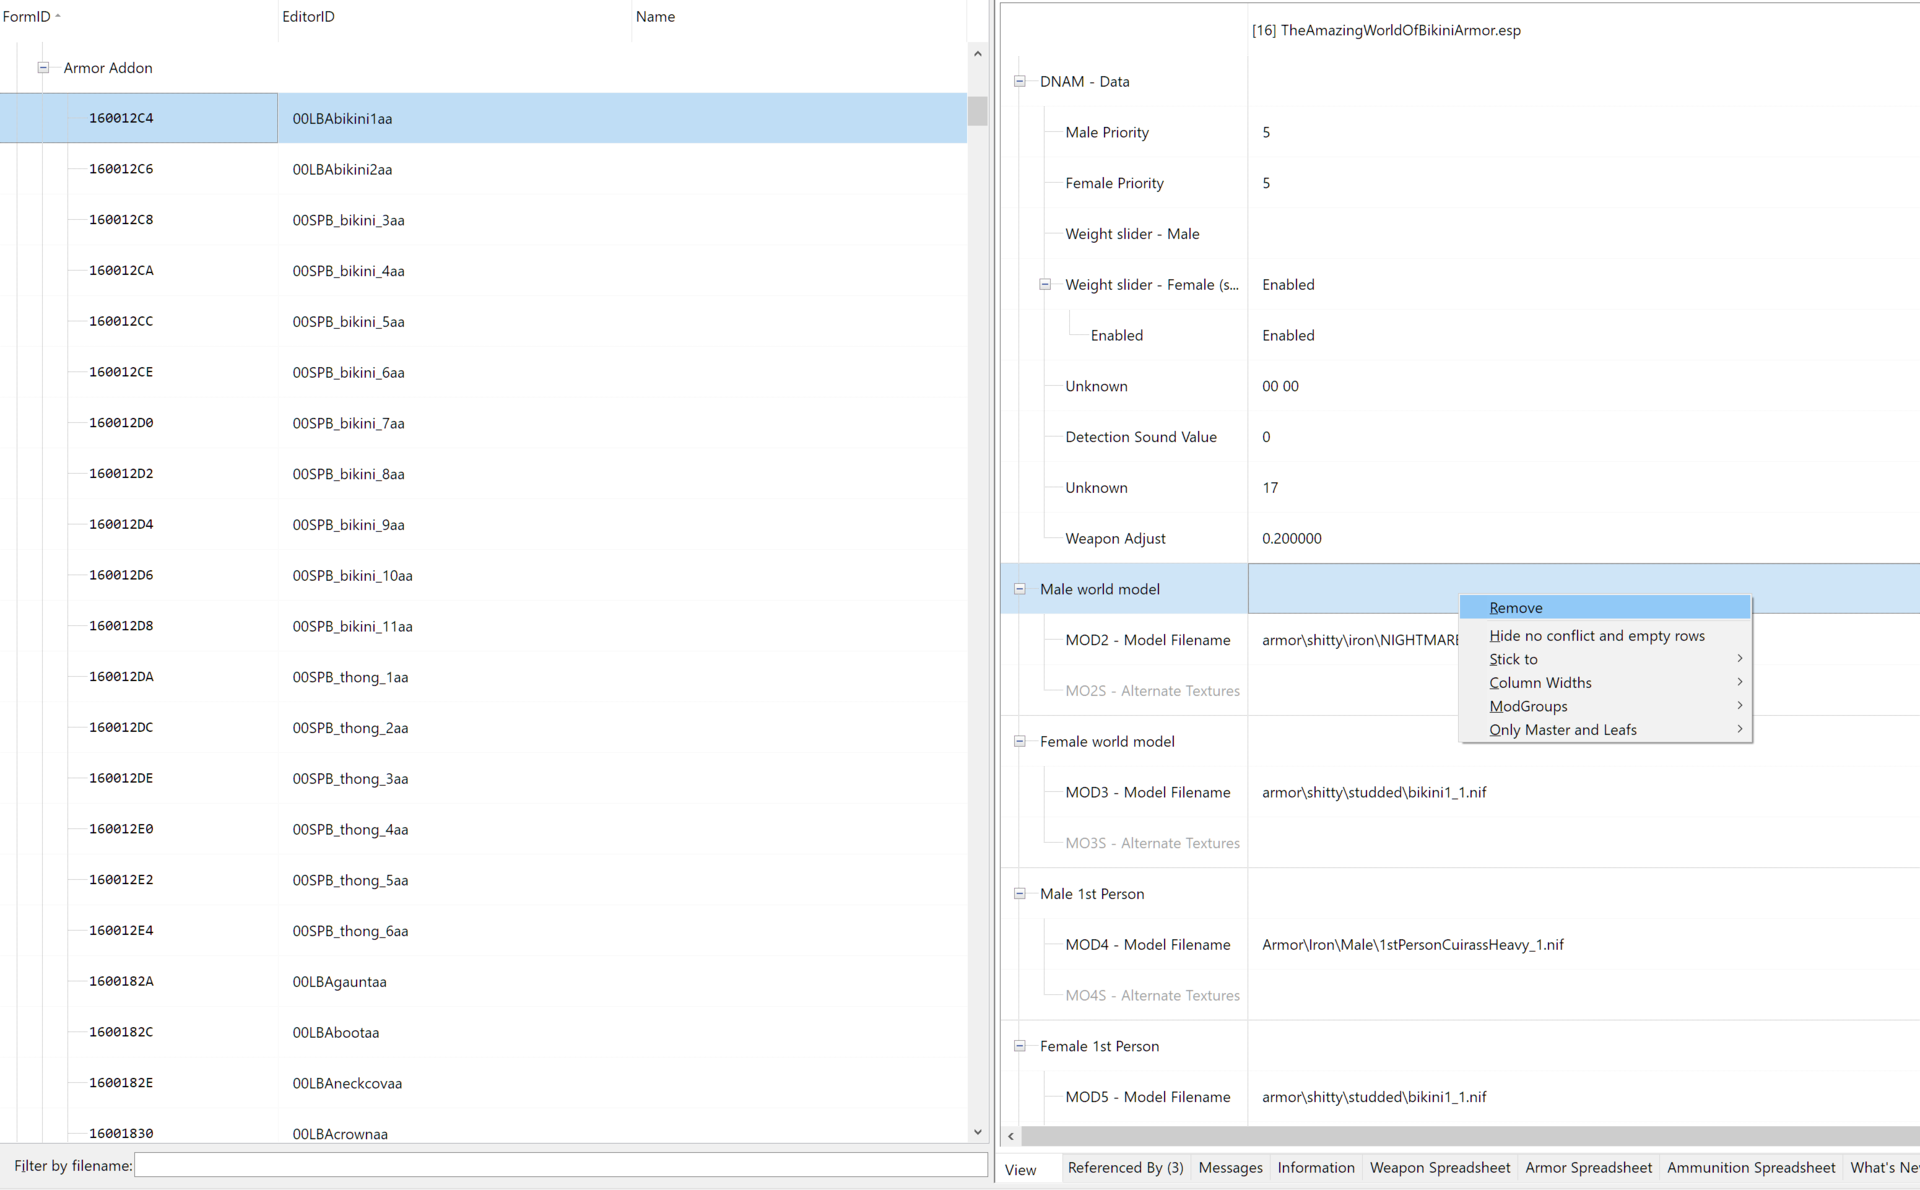Sort by the Name column header
Screen dimensions: 1920x1190
(798, 17)
